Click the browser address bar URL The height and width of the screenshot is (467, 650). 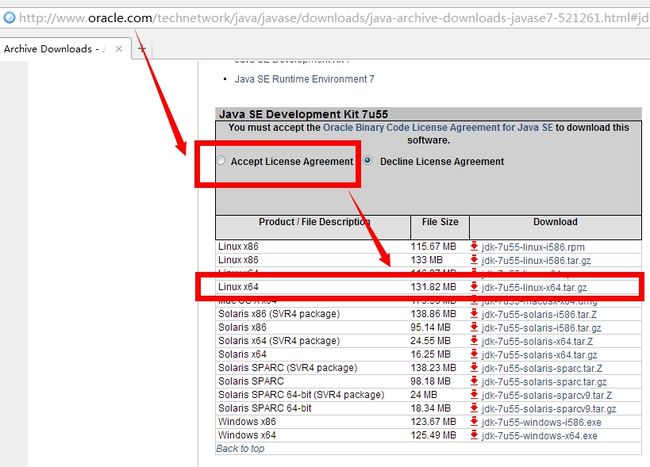pyautogui.click(x=334, y=18)
